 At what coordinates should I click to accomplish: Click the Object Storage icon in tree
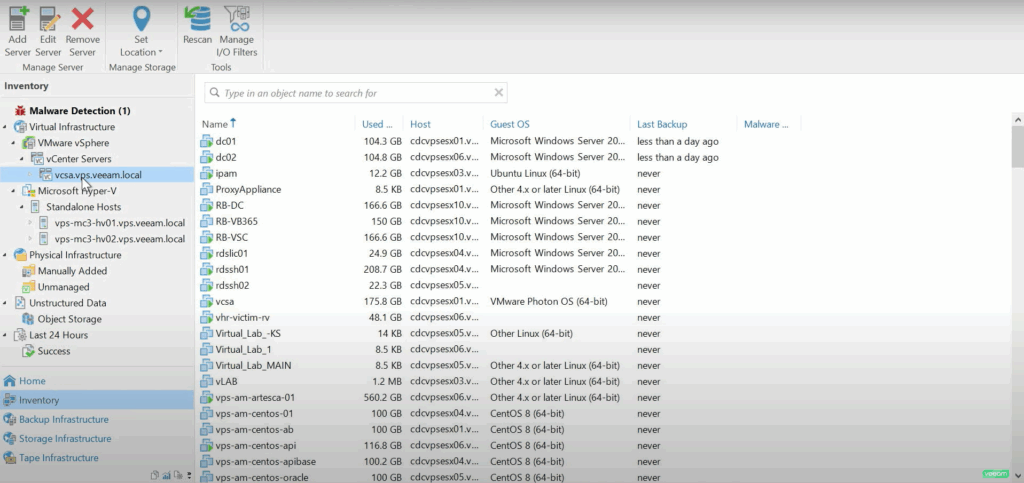click(28, 319)
